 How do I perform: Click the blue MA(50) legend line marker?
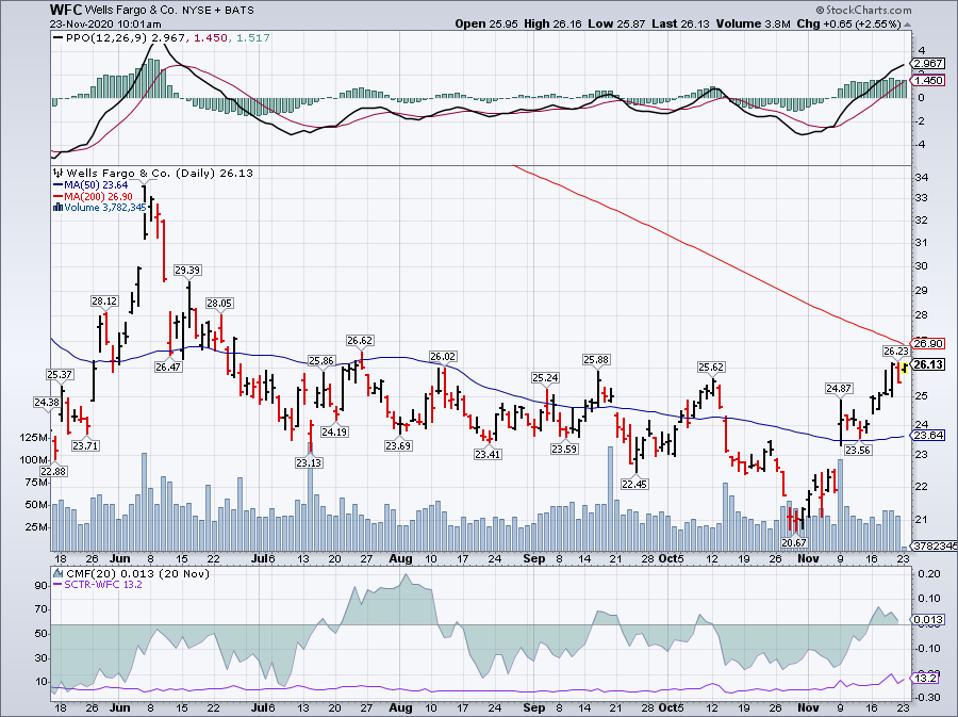(59, 184)
